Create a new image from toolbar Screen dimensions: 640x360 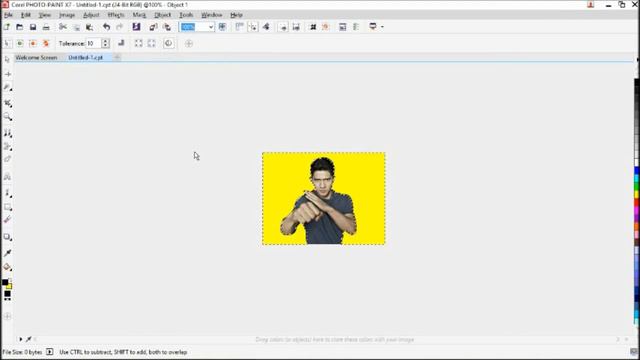click(7, 27)
